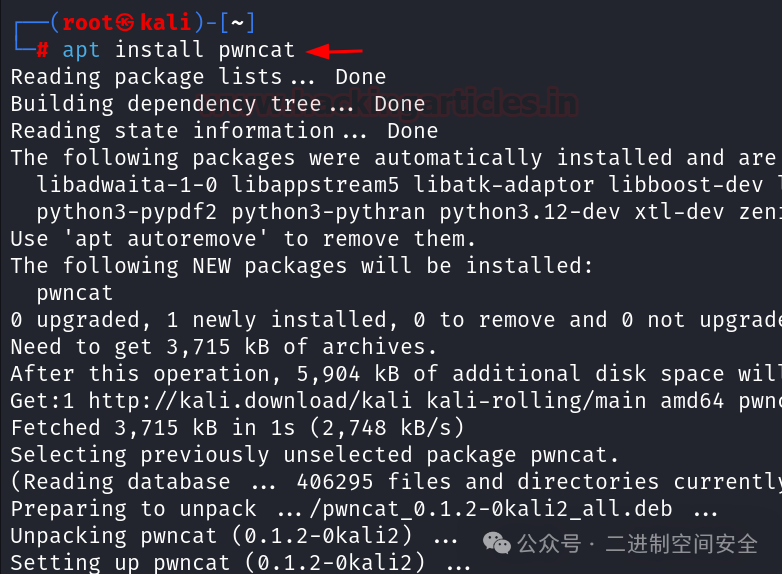
Task: Click the python3-pypdf2 package name
Action: pos(127,212)
